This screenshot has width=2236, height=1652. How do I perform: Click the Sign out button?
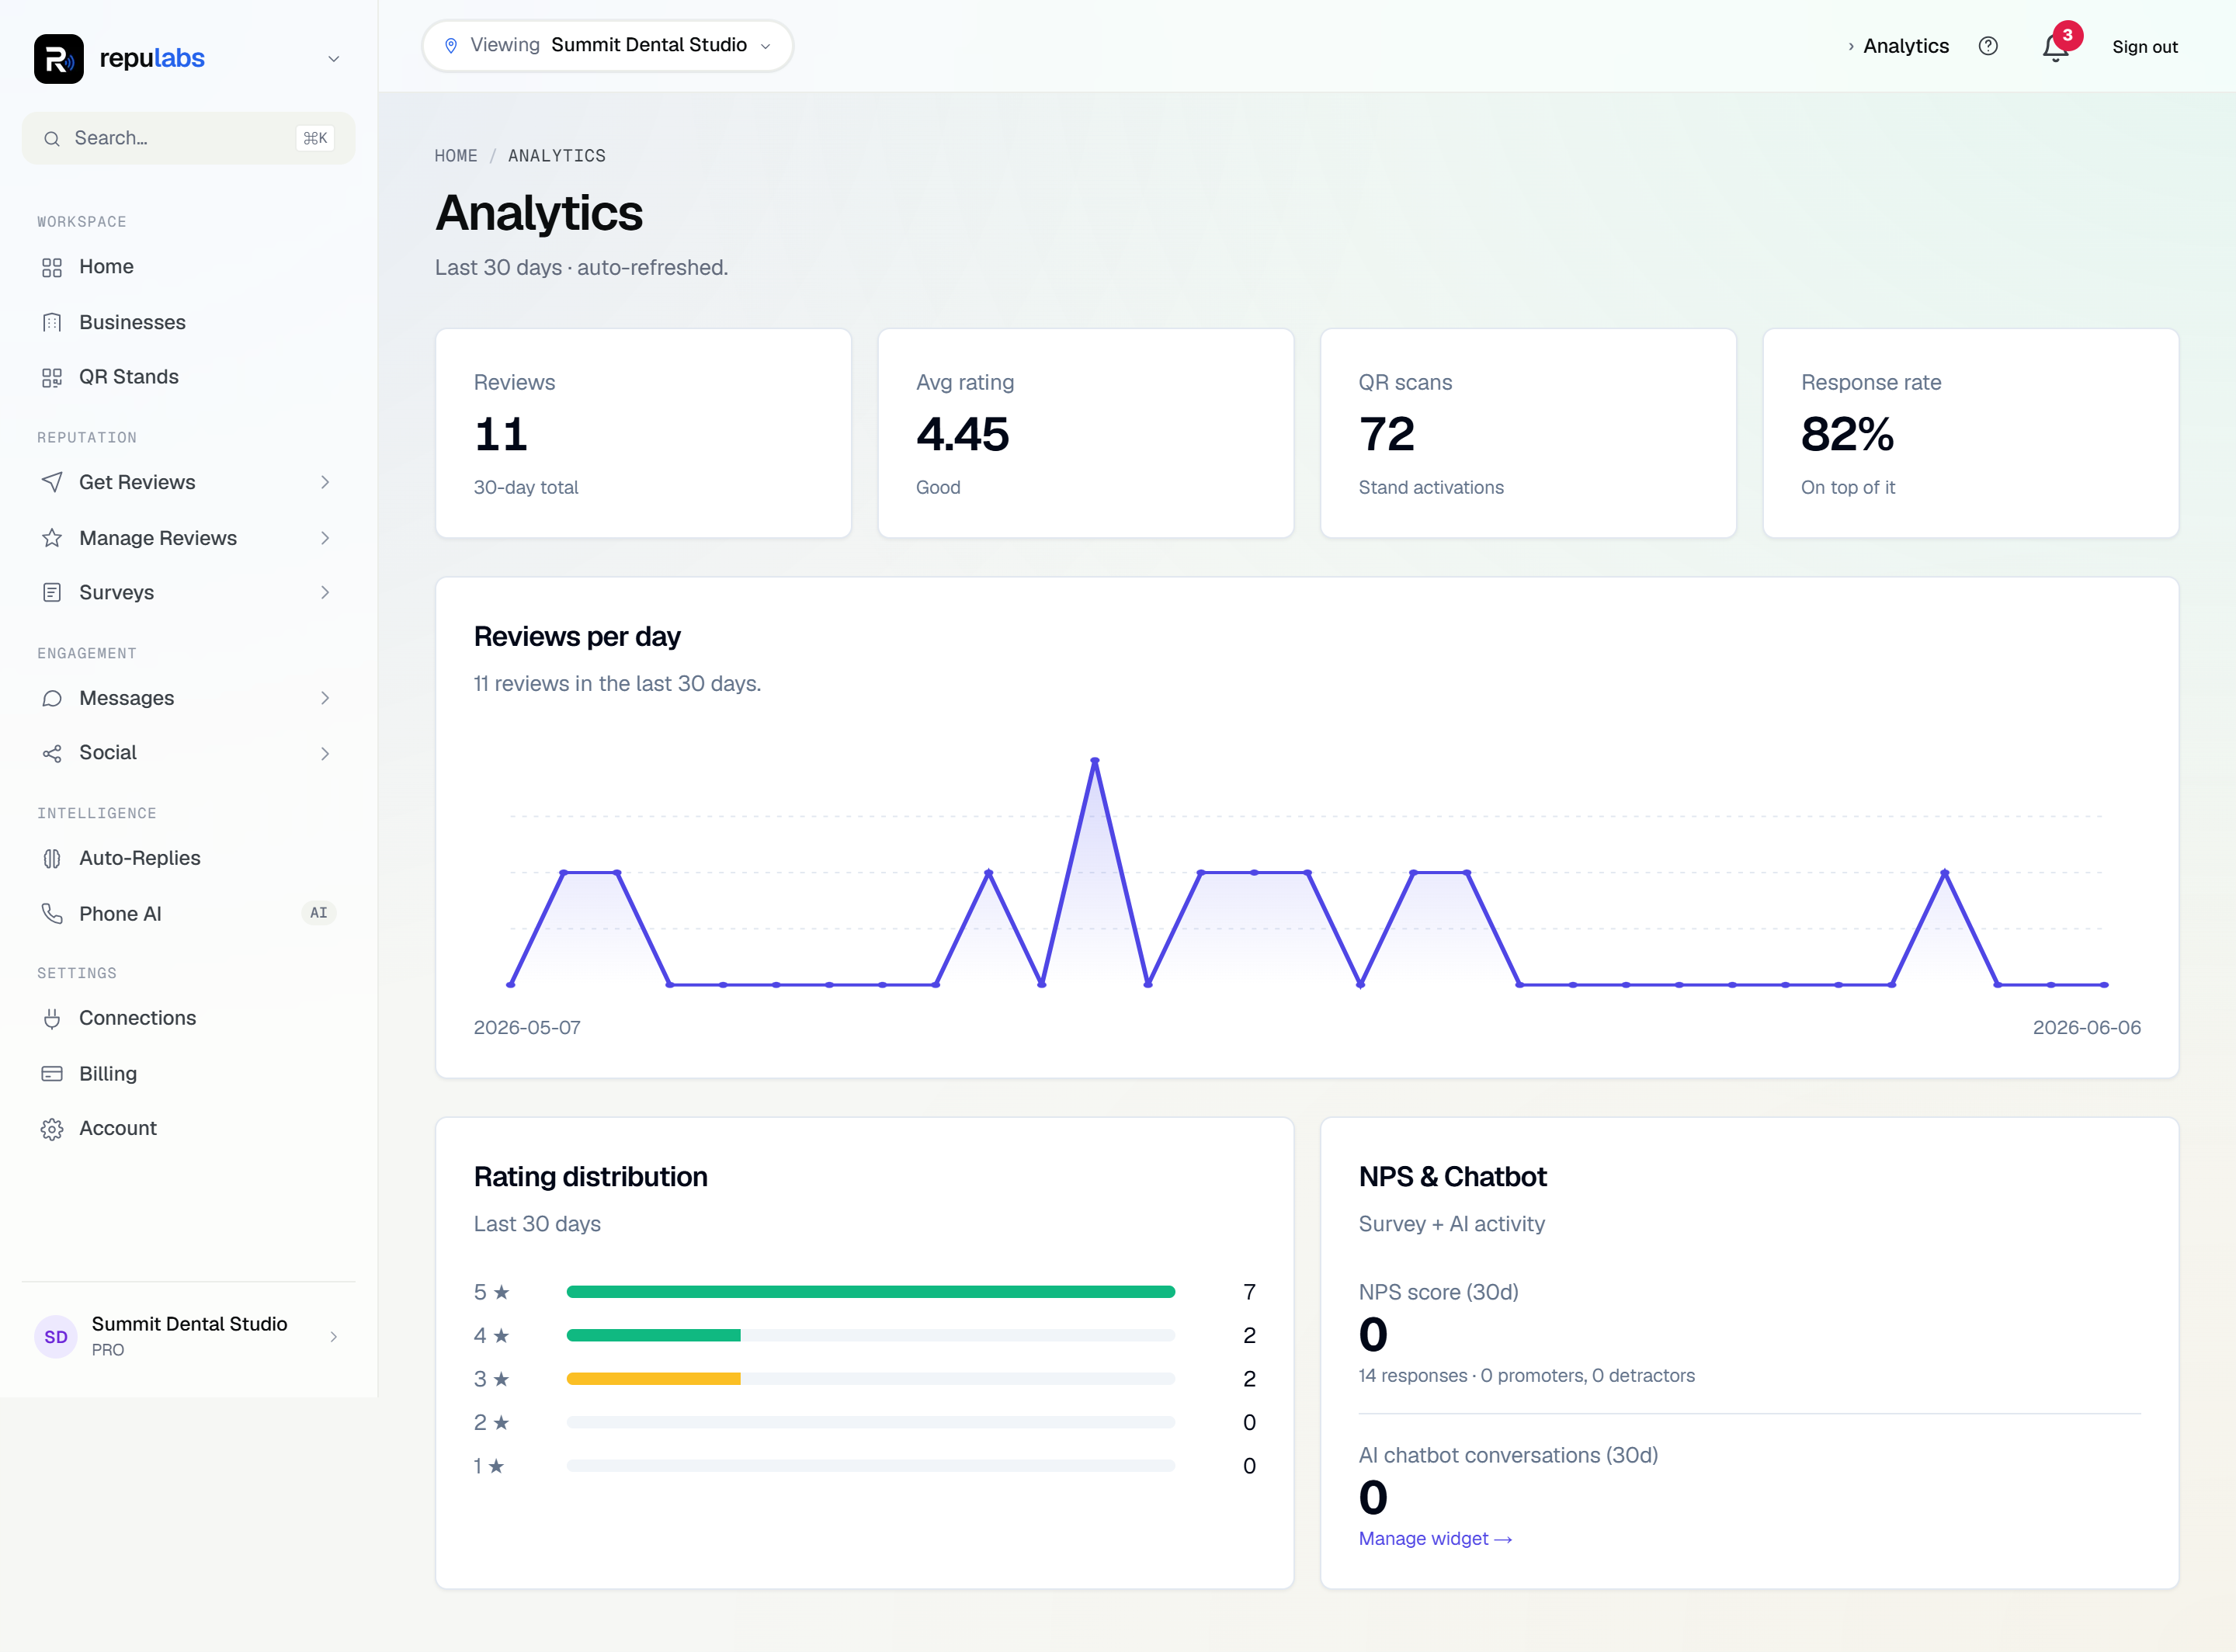click(x=2144, y=47)
